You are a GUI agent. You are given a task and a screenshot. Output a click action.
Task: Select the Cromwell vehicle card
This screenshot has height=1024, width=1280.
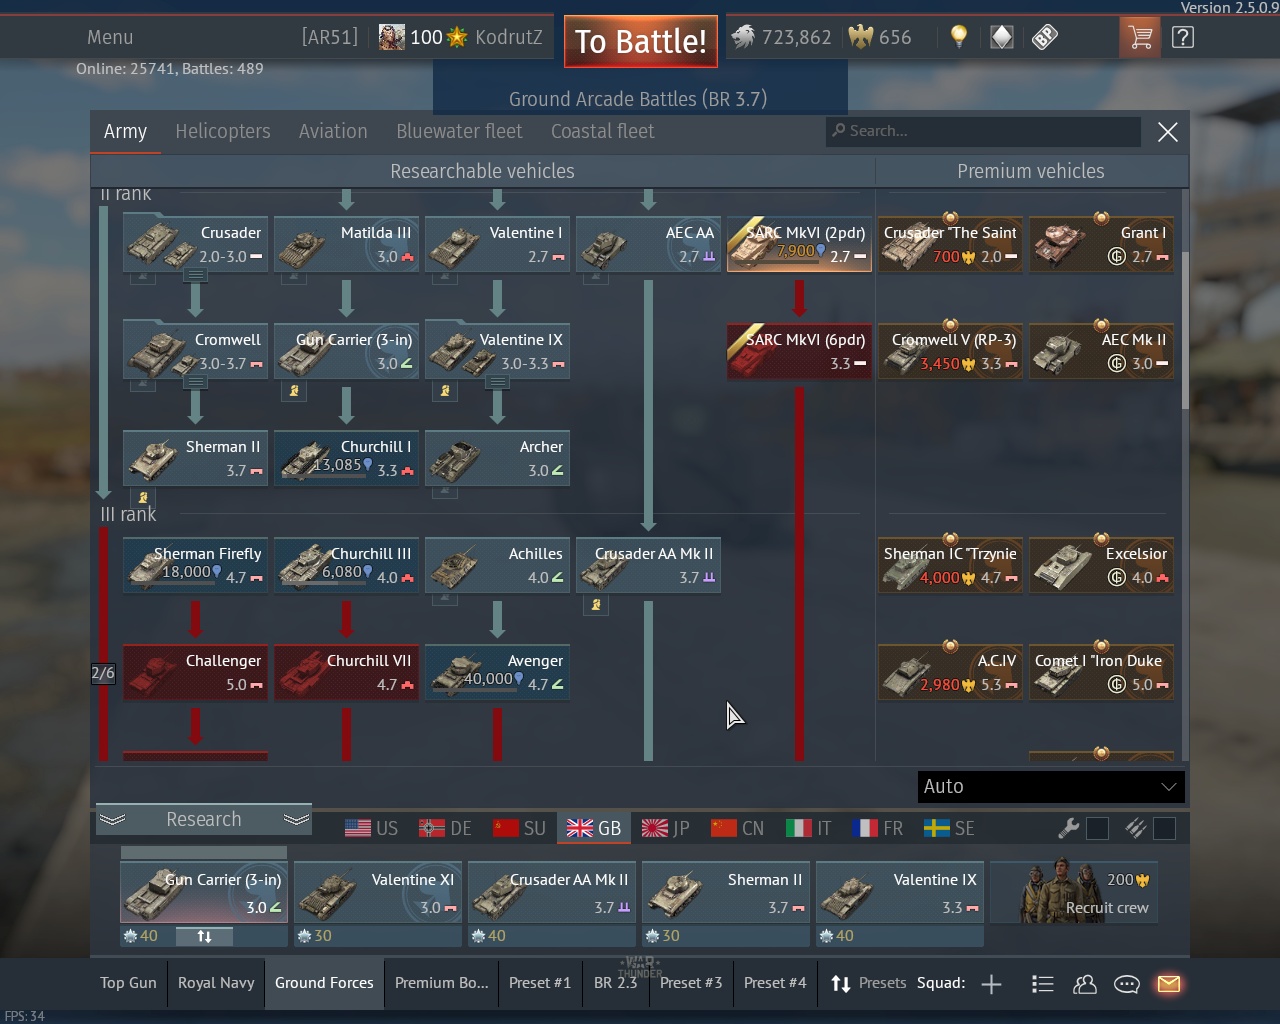[x=195, y=351]
